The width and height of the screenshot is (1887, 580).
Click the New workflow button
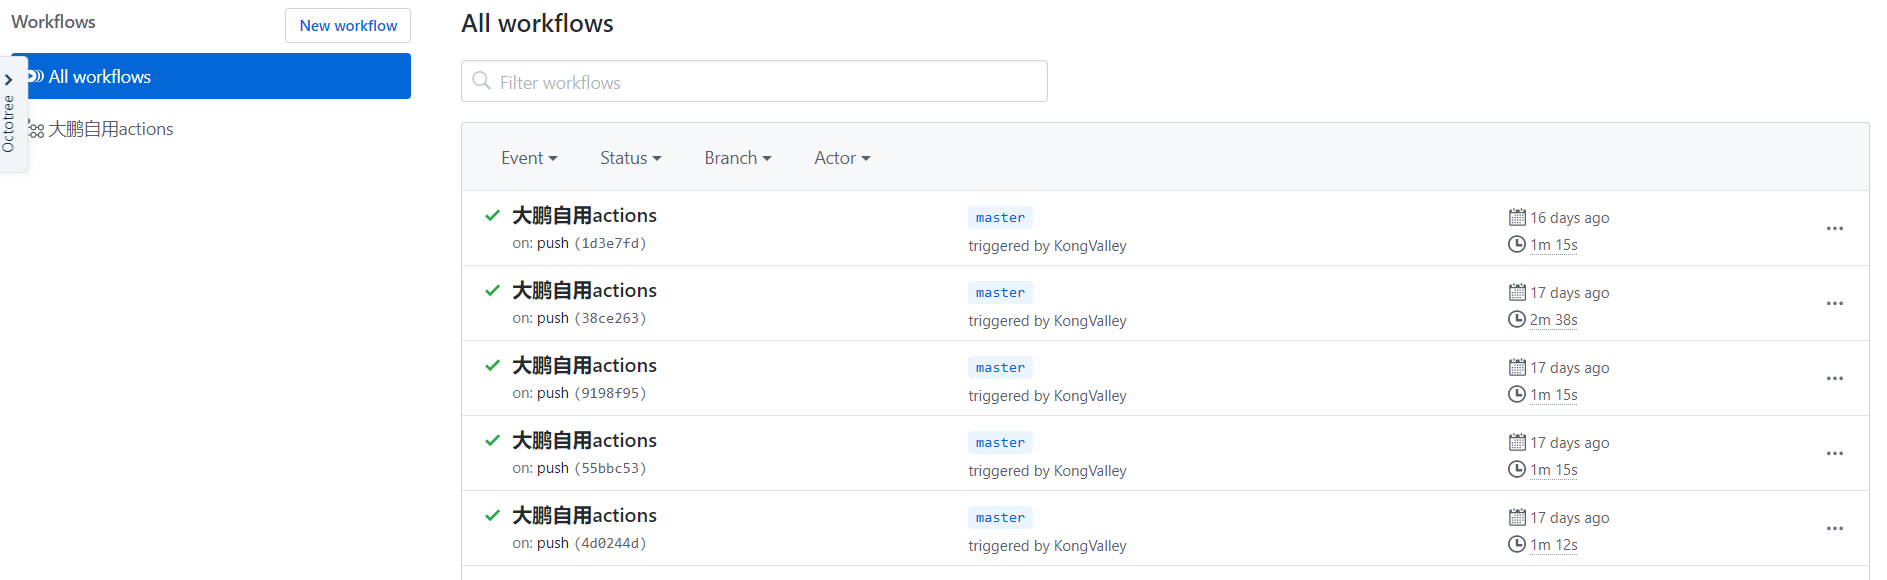point(348,26)
